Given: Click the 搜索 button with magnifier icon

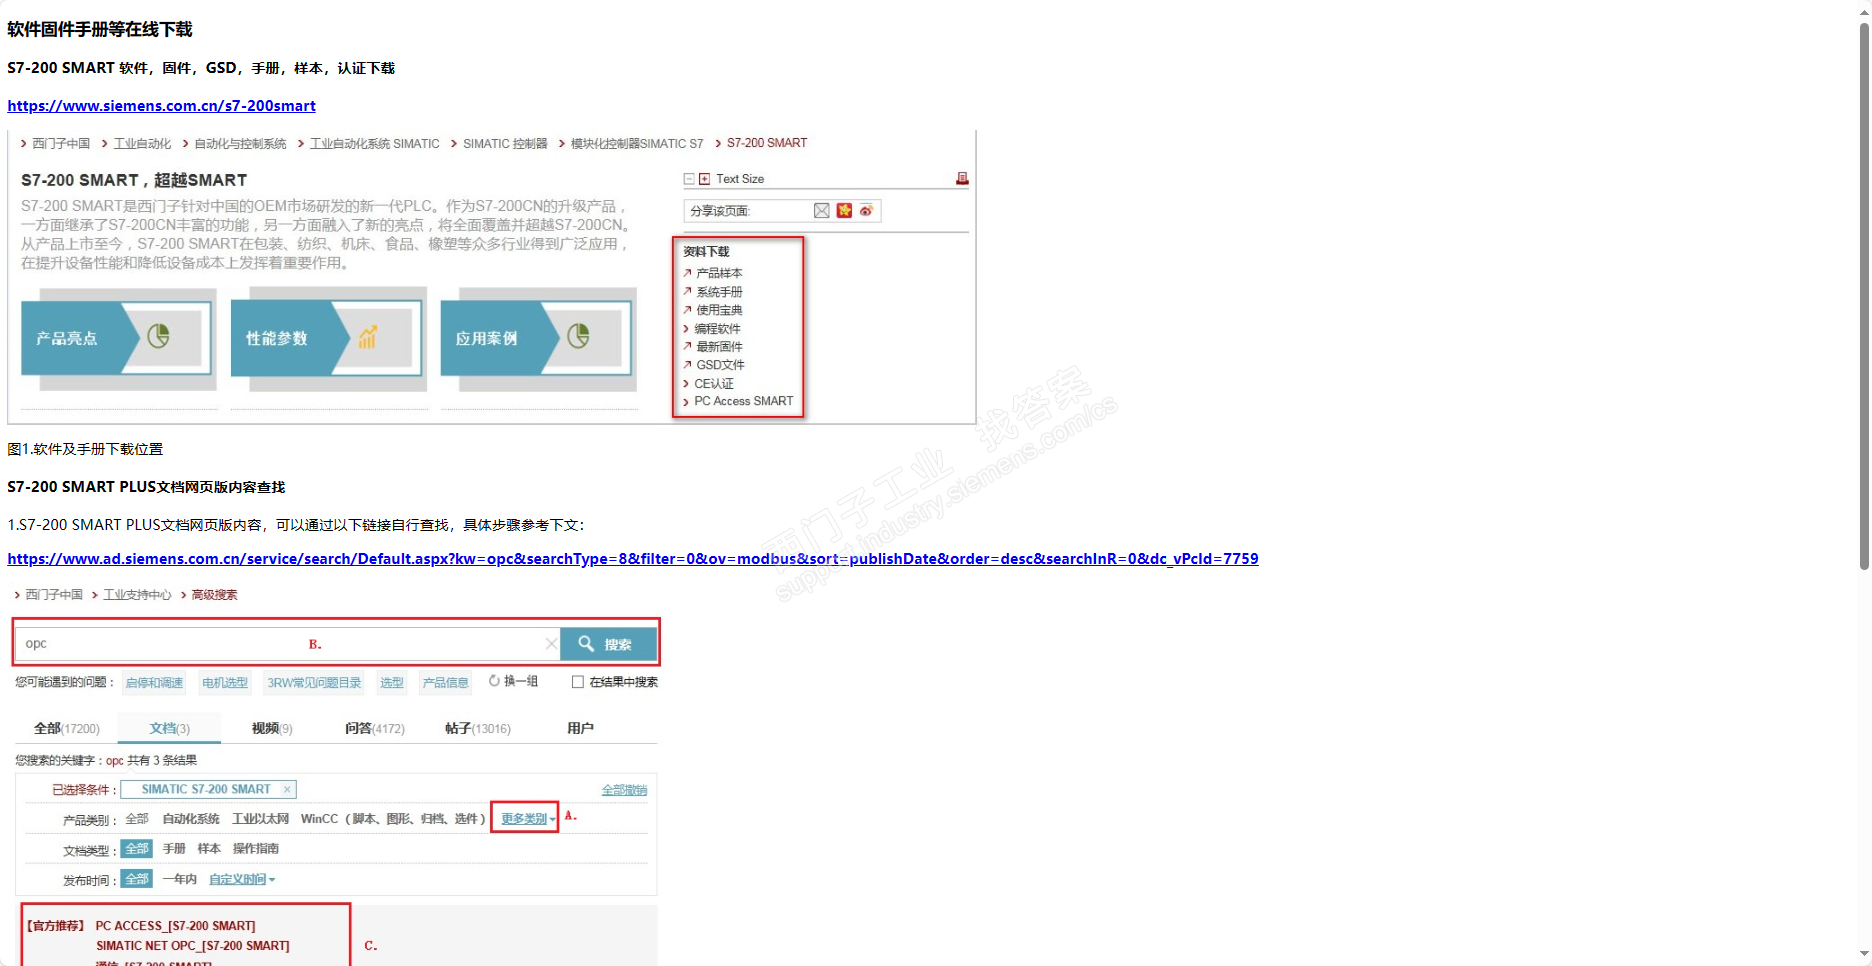Looking at the screenshot, I should coord(608,644).
